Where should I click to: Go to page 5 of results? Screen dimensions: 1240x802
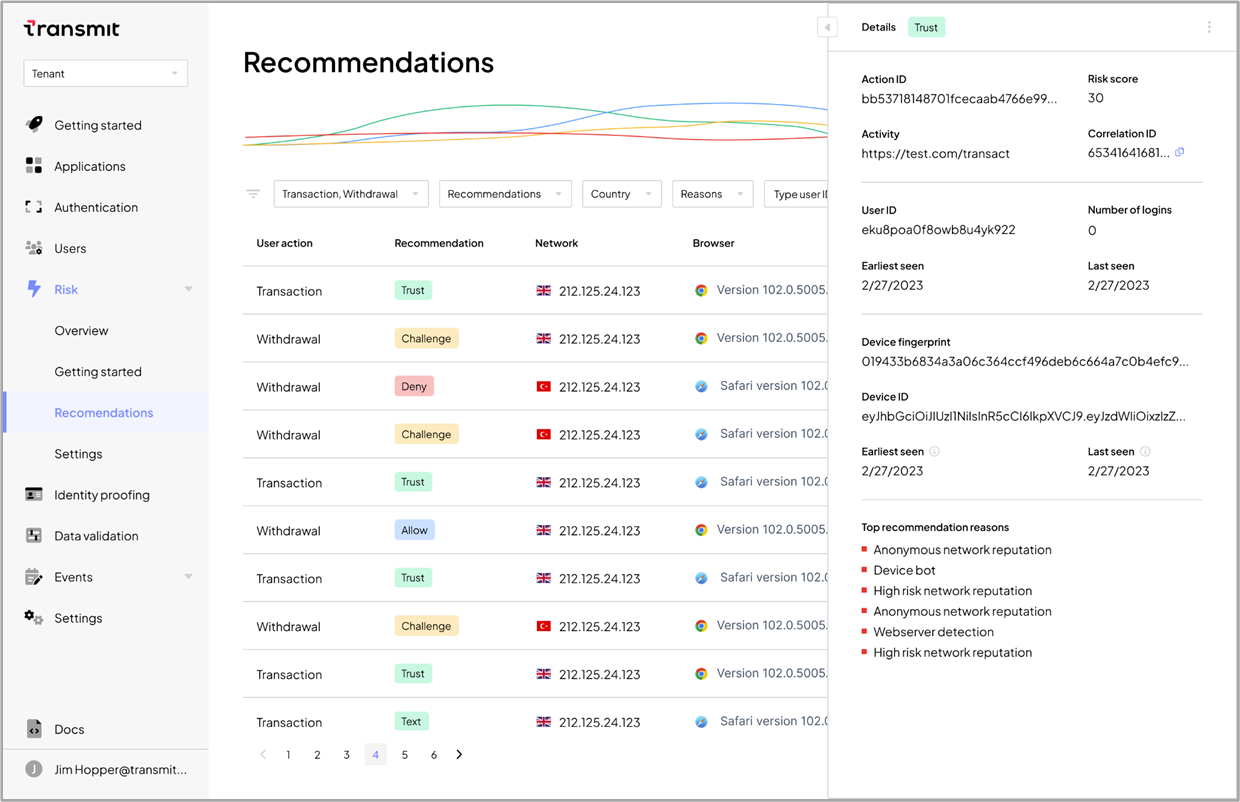click(x=405, y=755)
